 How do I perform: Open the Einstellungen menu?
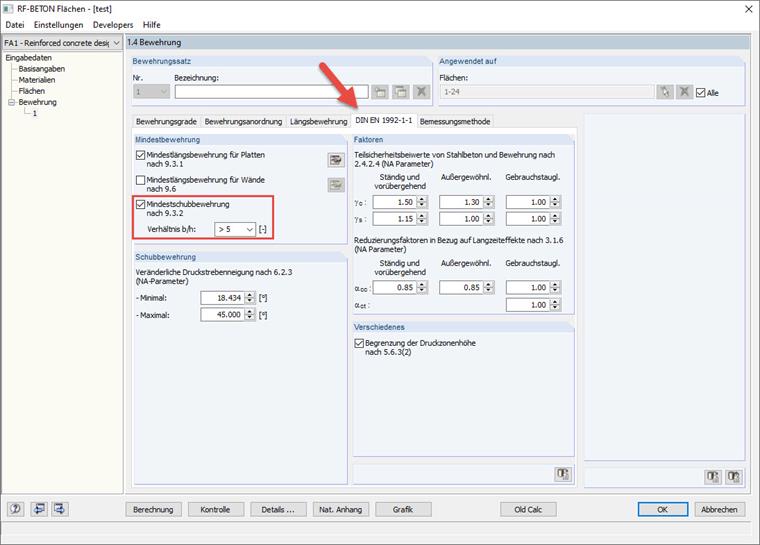[x=59, y=25]
